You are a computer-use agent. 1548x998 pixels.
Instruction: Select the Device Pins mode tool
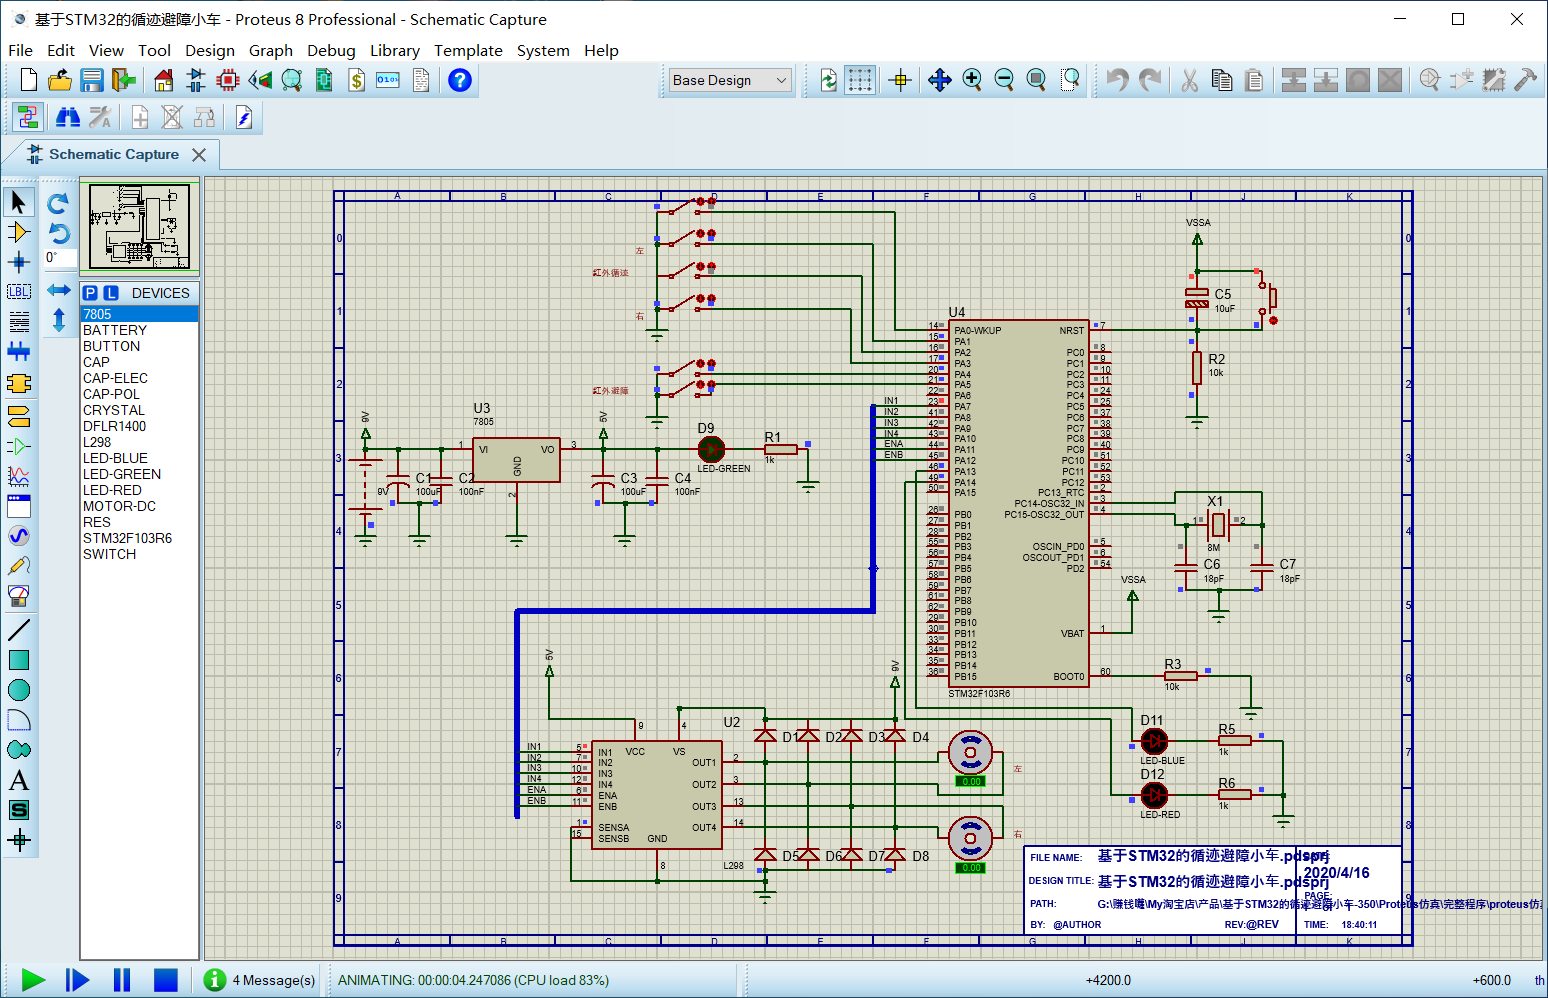(18, 446)
